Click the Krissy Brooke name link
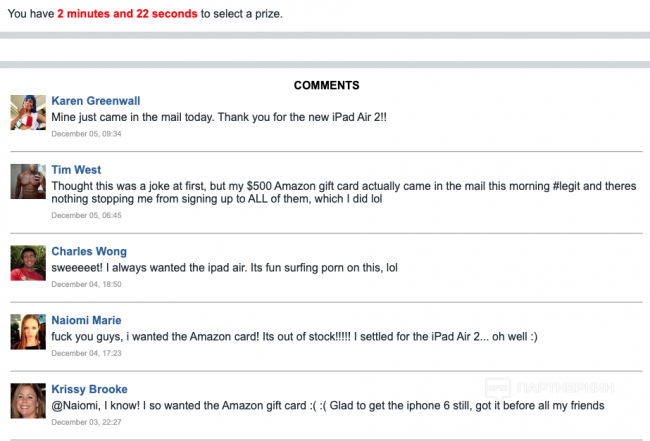This screenshot has height=441, width=650. (89, 389)
